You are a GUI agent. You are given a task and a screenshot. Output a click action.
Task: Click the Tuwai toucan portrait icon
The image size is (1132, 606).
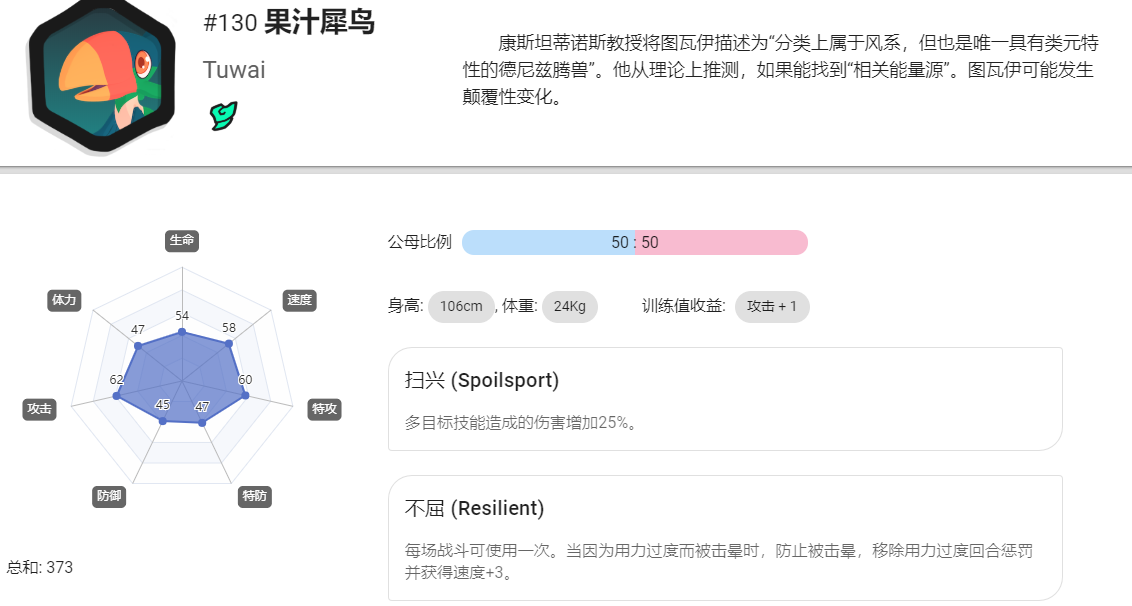(x=102, y=75)
